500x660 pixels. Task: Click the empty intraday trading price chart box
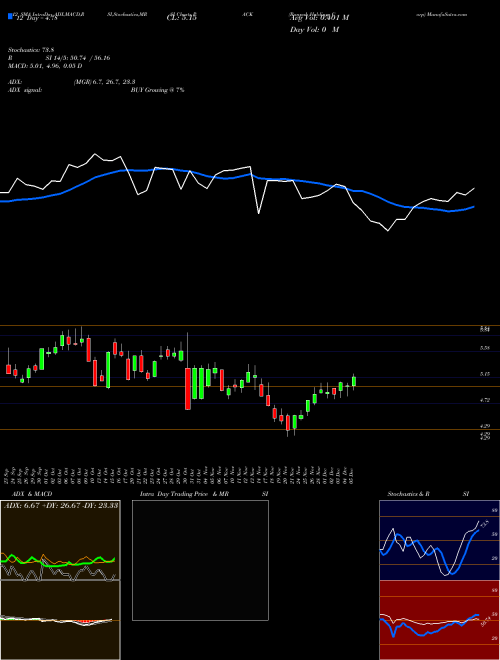coord(200,560)
